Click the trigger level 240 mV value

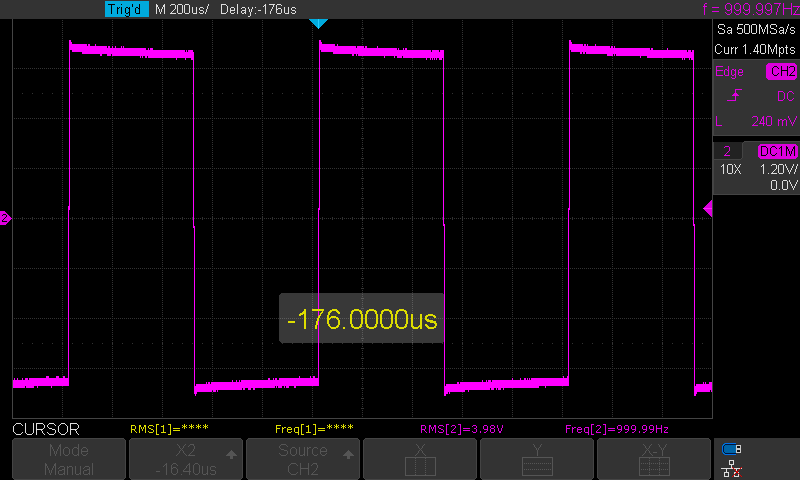(773, 121)
